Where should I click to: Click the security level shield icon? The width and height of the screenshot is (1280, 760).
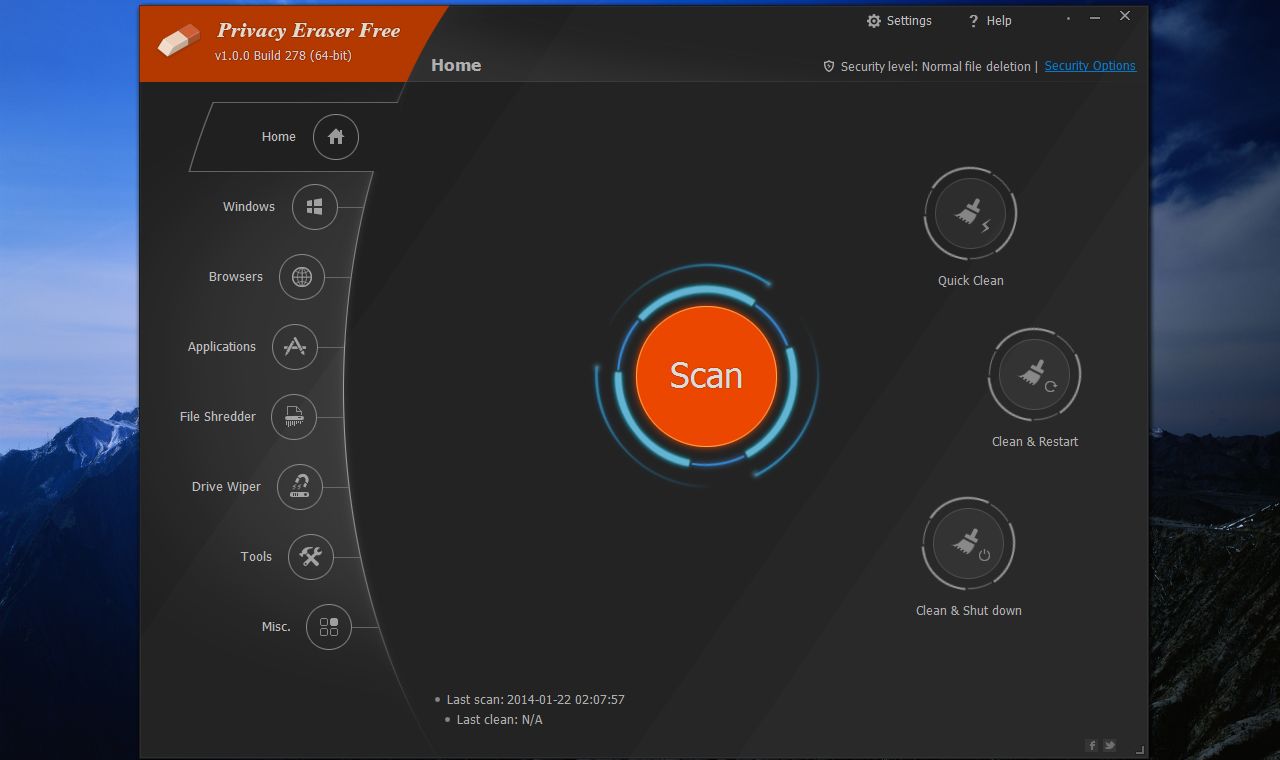click(x=829, y=66)
